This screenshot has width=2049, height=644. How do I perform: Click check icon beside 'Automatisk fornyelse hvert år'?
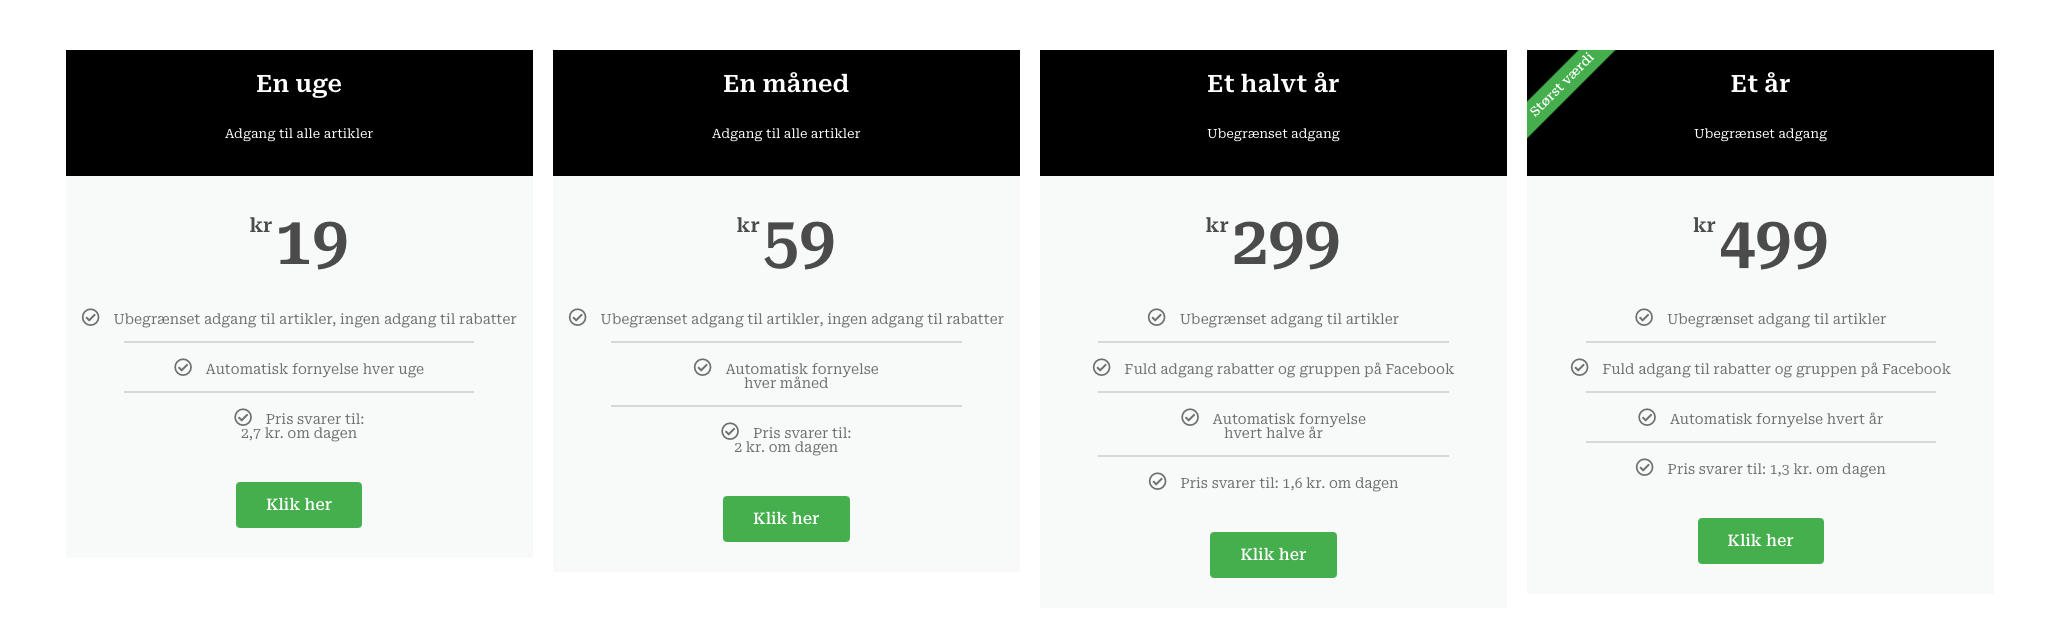1647,418
